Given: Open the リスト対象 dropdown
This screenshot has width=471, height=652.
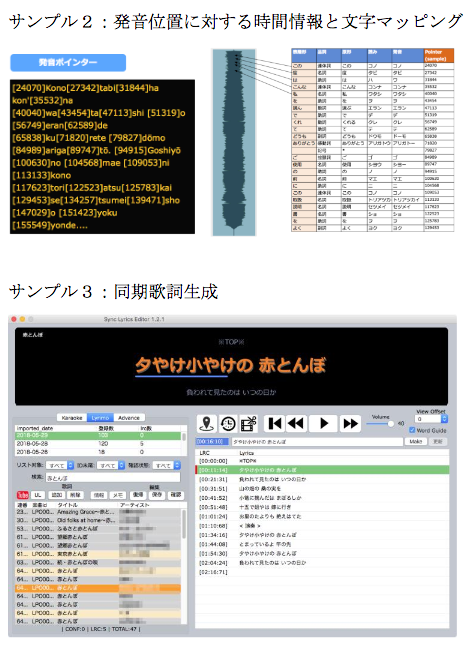Looking at the screenshot, I should (59, 465).
